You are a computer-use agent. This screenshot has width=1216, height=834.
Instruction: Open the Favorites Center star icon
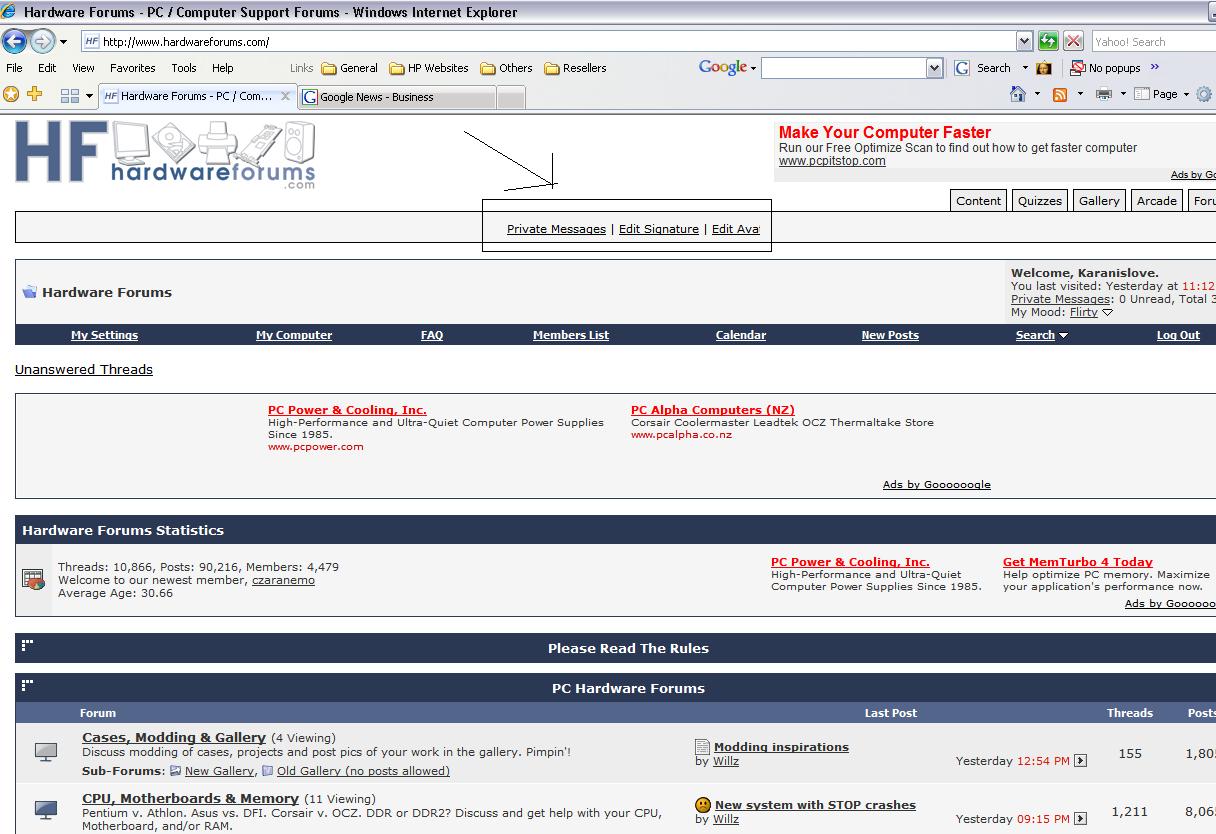pyautogui.click(x=11, y=95)
